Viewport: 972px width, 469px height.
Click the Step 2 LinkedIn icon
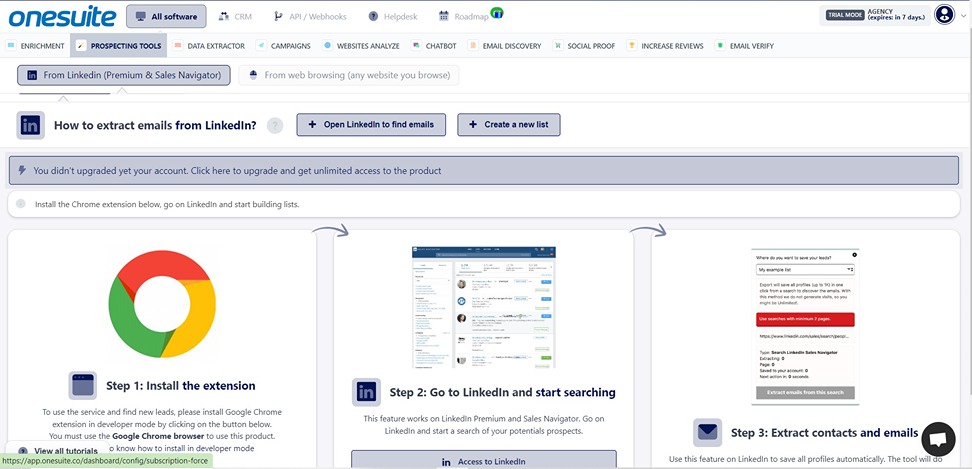click(x=366, y=392)
